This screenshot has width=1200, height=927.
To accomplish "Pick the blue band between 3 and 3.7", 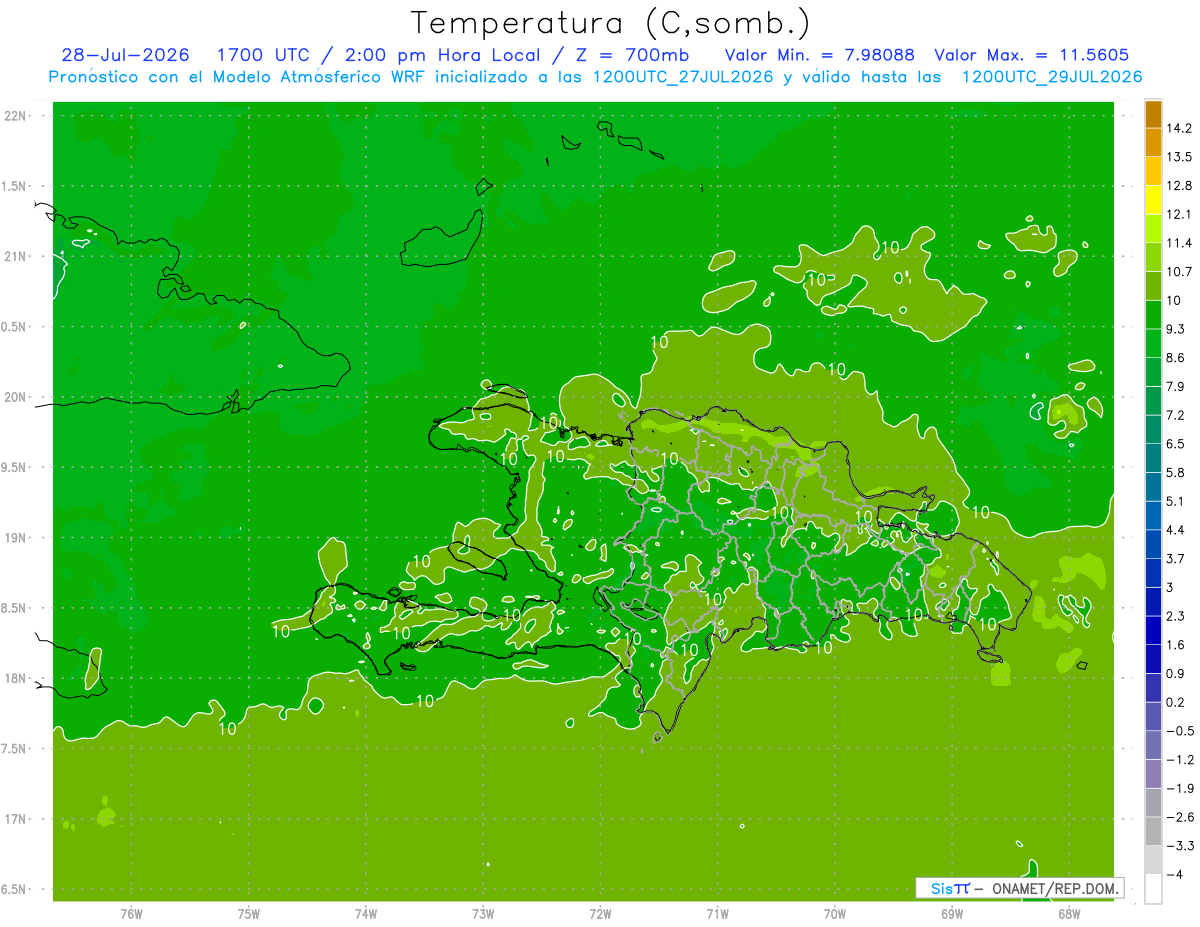I will [1153, 573].
